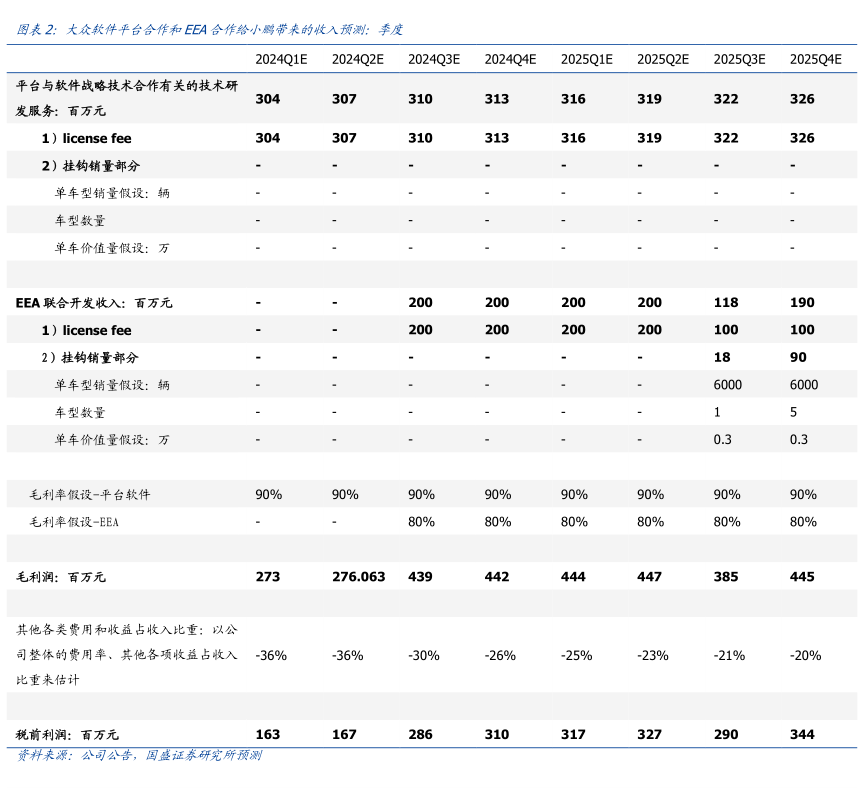Select the 2025Q3E column header
This screenshot has width=865, height=800.
tap(739, 60)
